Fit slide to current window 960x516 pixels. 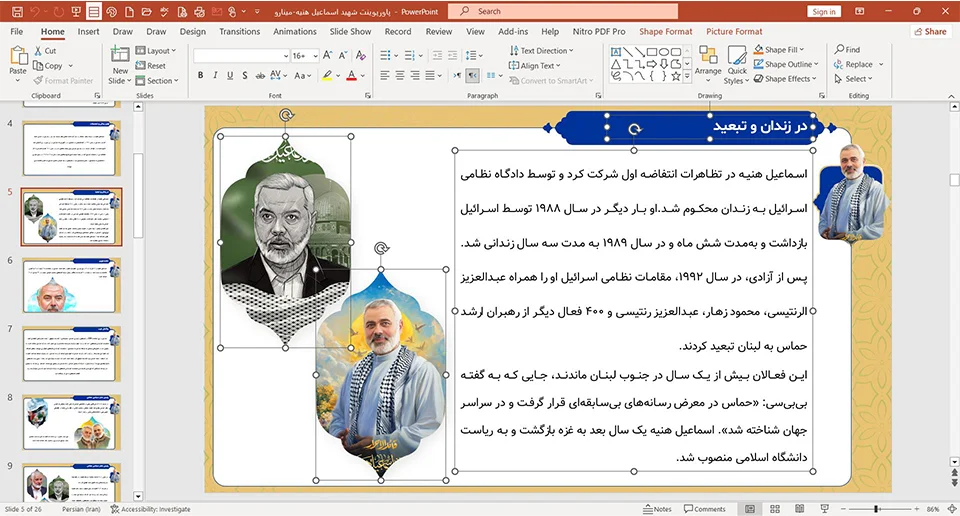tap(952, 509)
